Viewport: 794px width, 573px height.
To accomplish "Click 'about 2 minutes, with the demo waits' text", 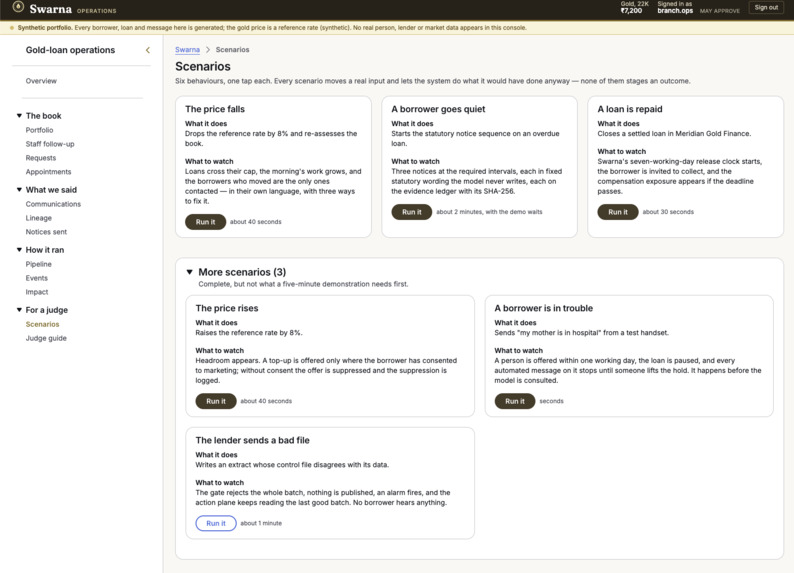I will click(489, 212).
